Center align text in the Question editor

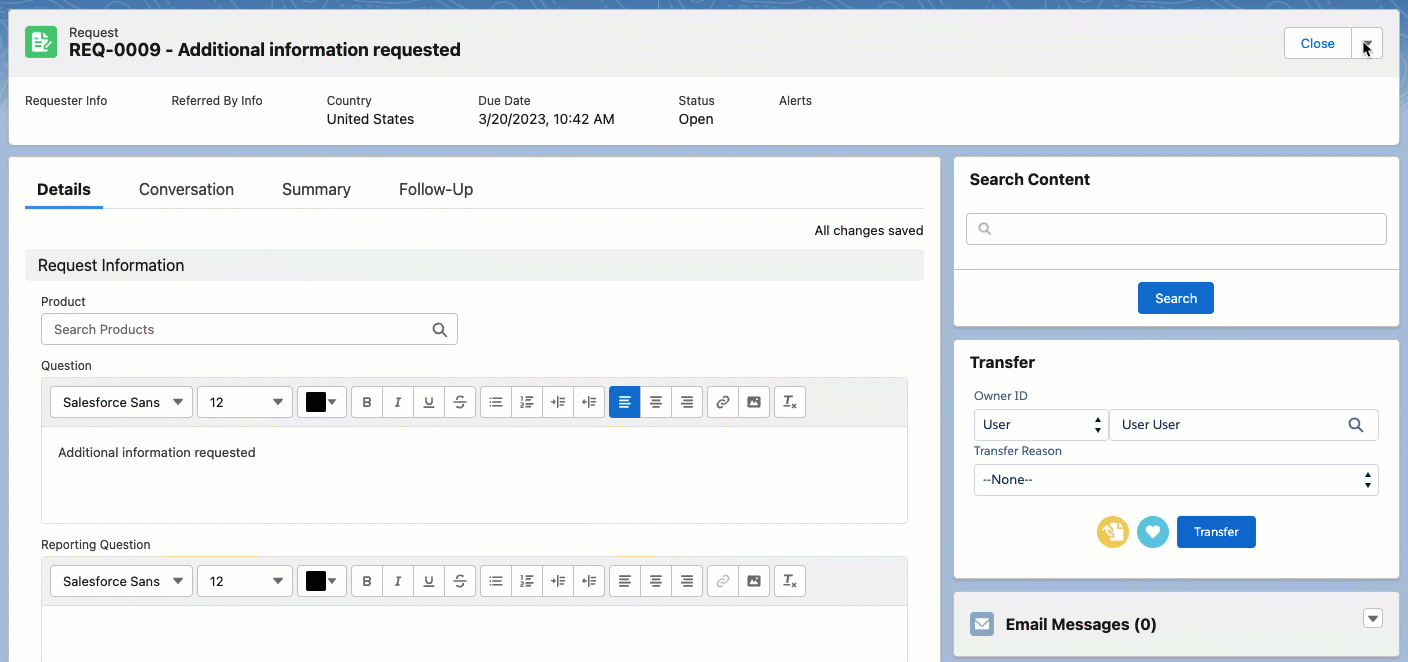(656, 402)
